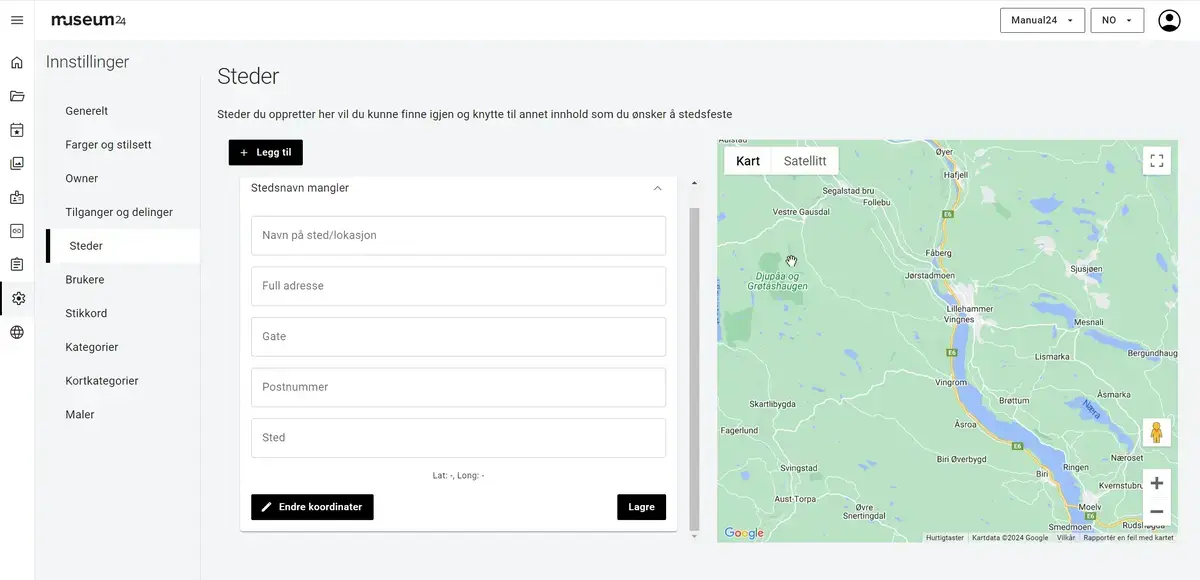Zoom out on the map

(x=1157, y=512)
